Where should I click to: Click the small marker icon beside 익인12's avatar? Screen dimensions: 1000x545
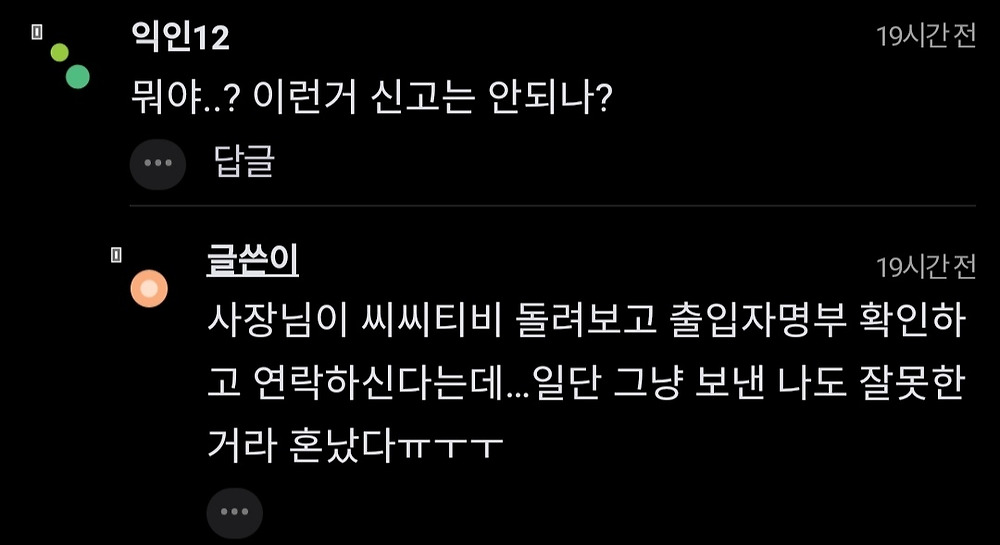click(37, 33)
